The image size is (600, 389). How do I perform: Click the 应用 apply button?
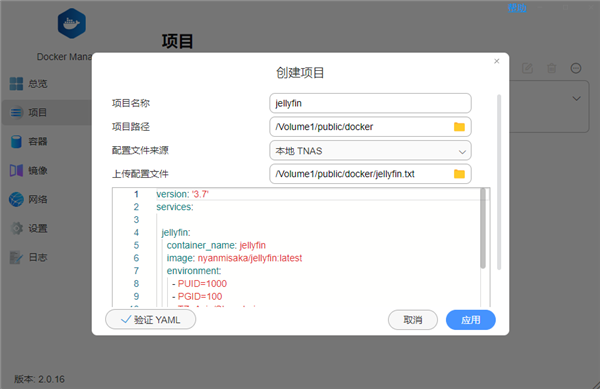[471, 320]
